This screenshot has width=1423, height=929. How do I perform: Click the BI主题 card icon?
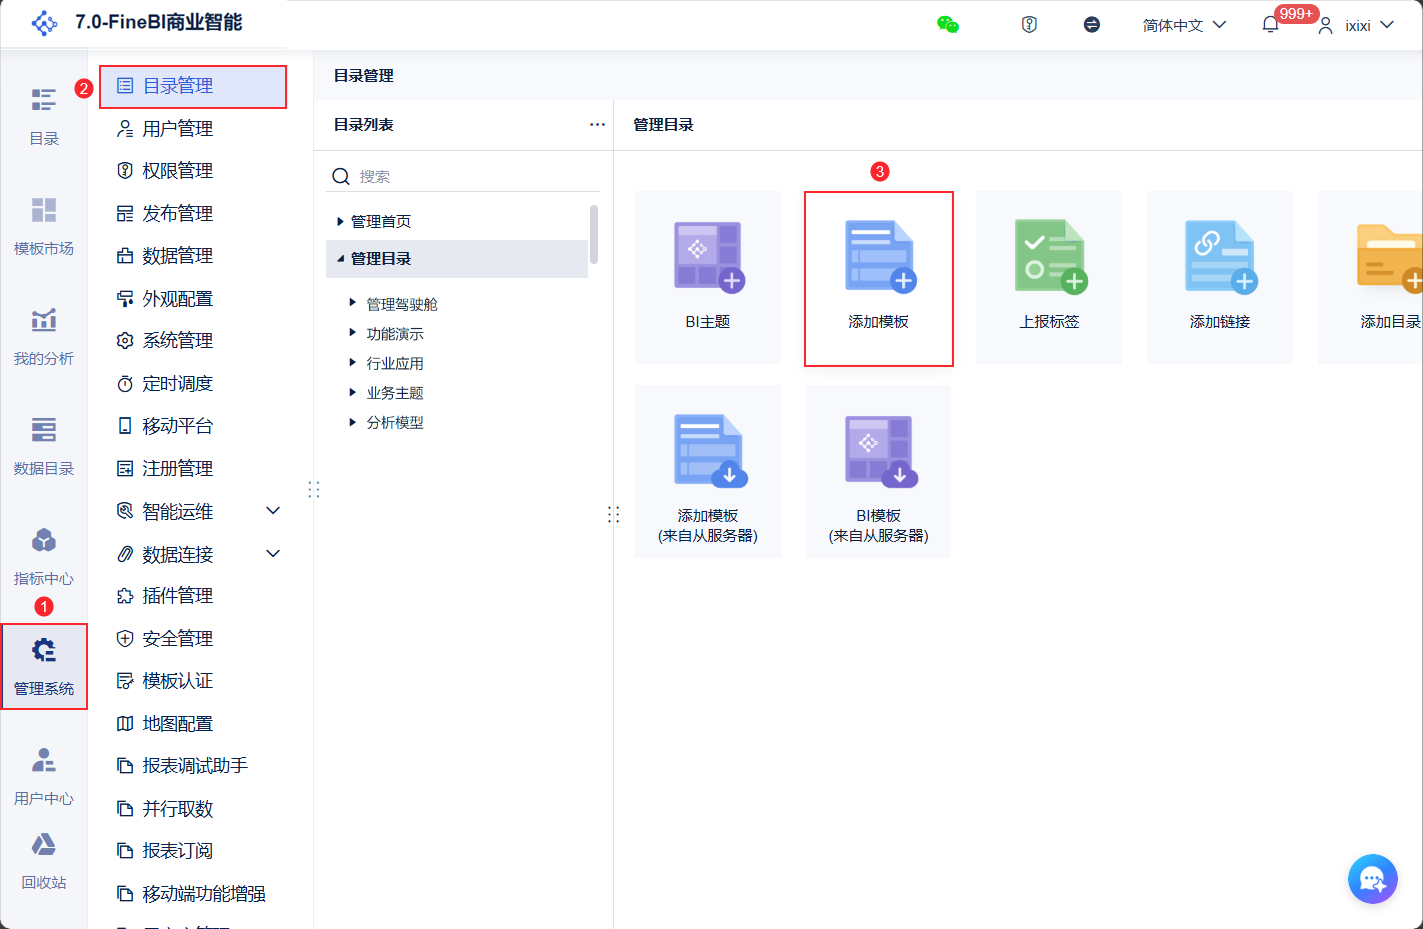click(x=708, y=257)
